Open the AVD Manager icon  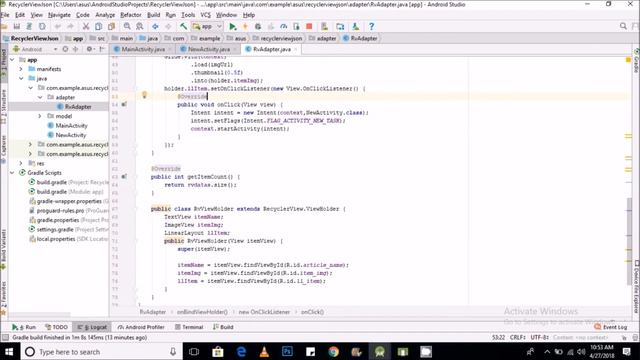click(x=324, y=26)
